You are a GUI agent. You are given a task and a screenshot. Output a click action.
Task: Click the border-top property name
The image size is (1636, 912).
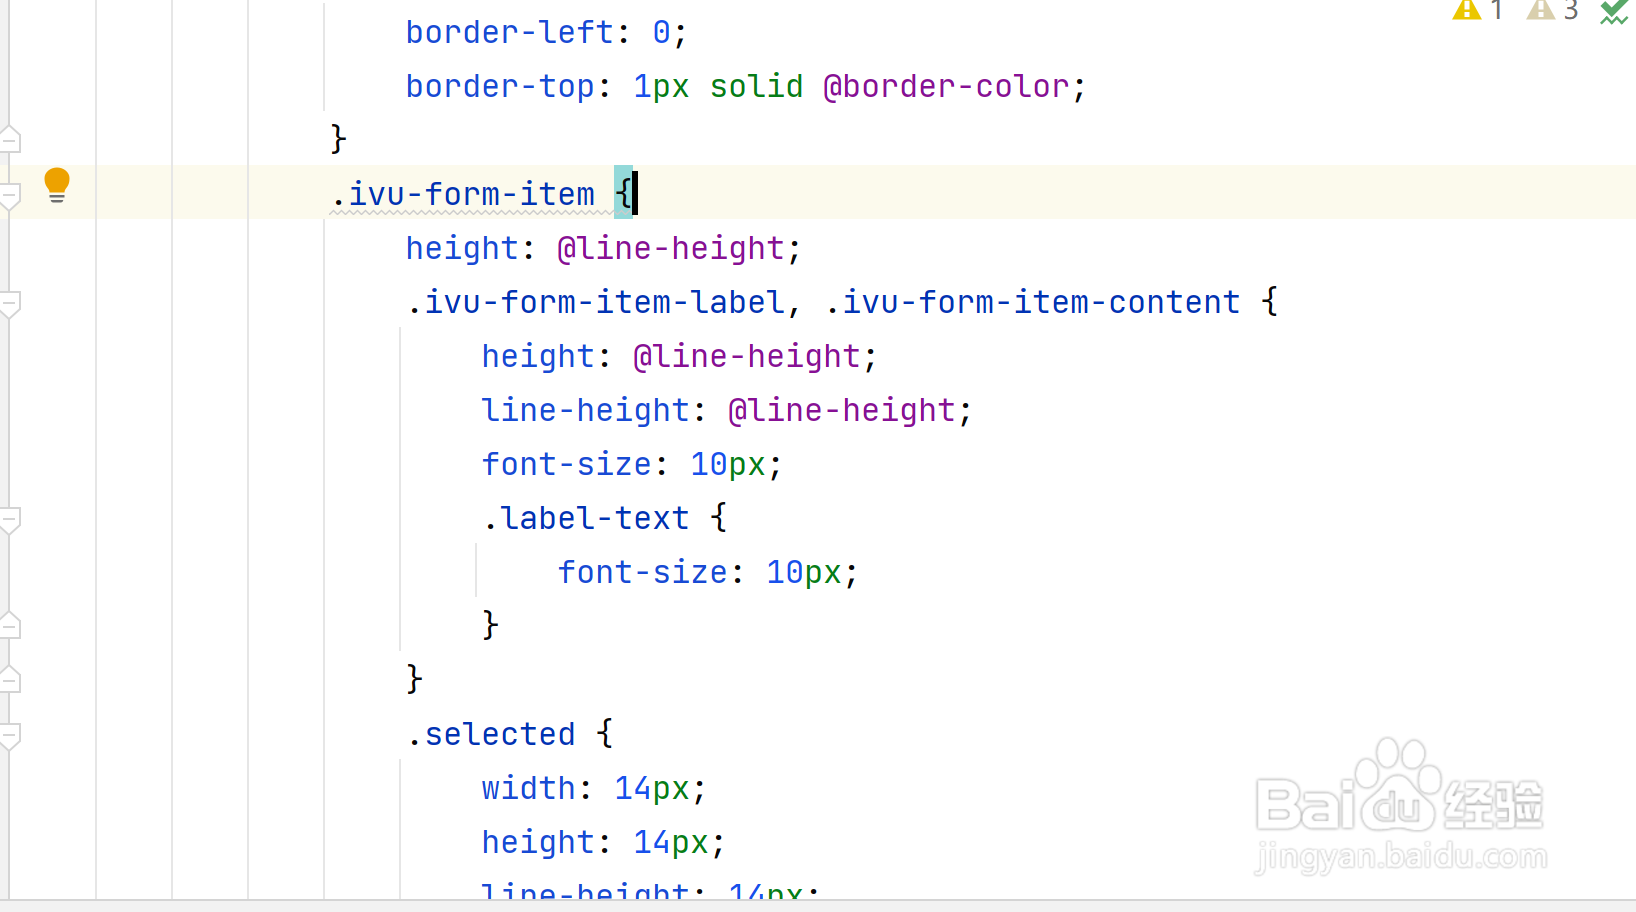coord(501,86)
